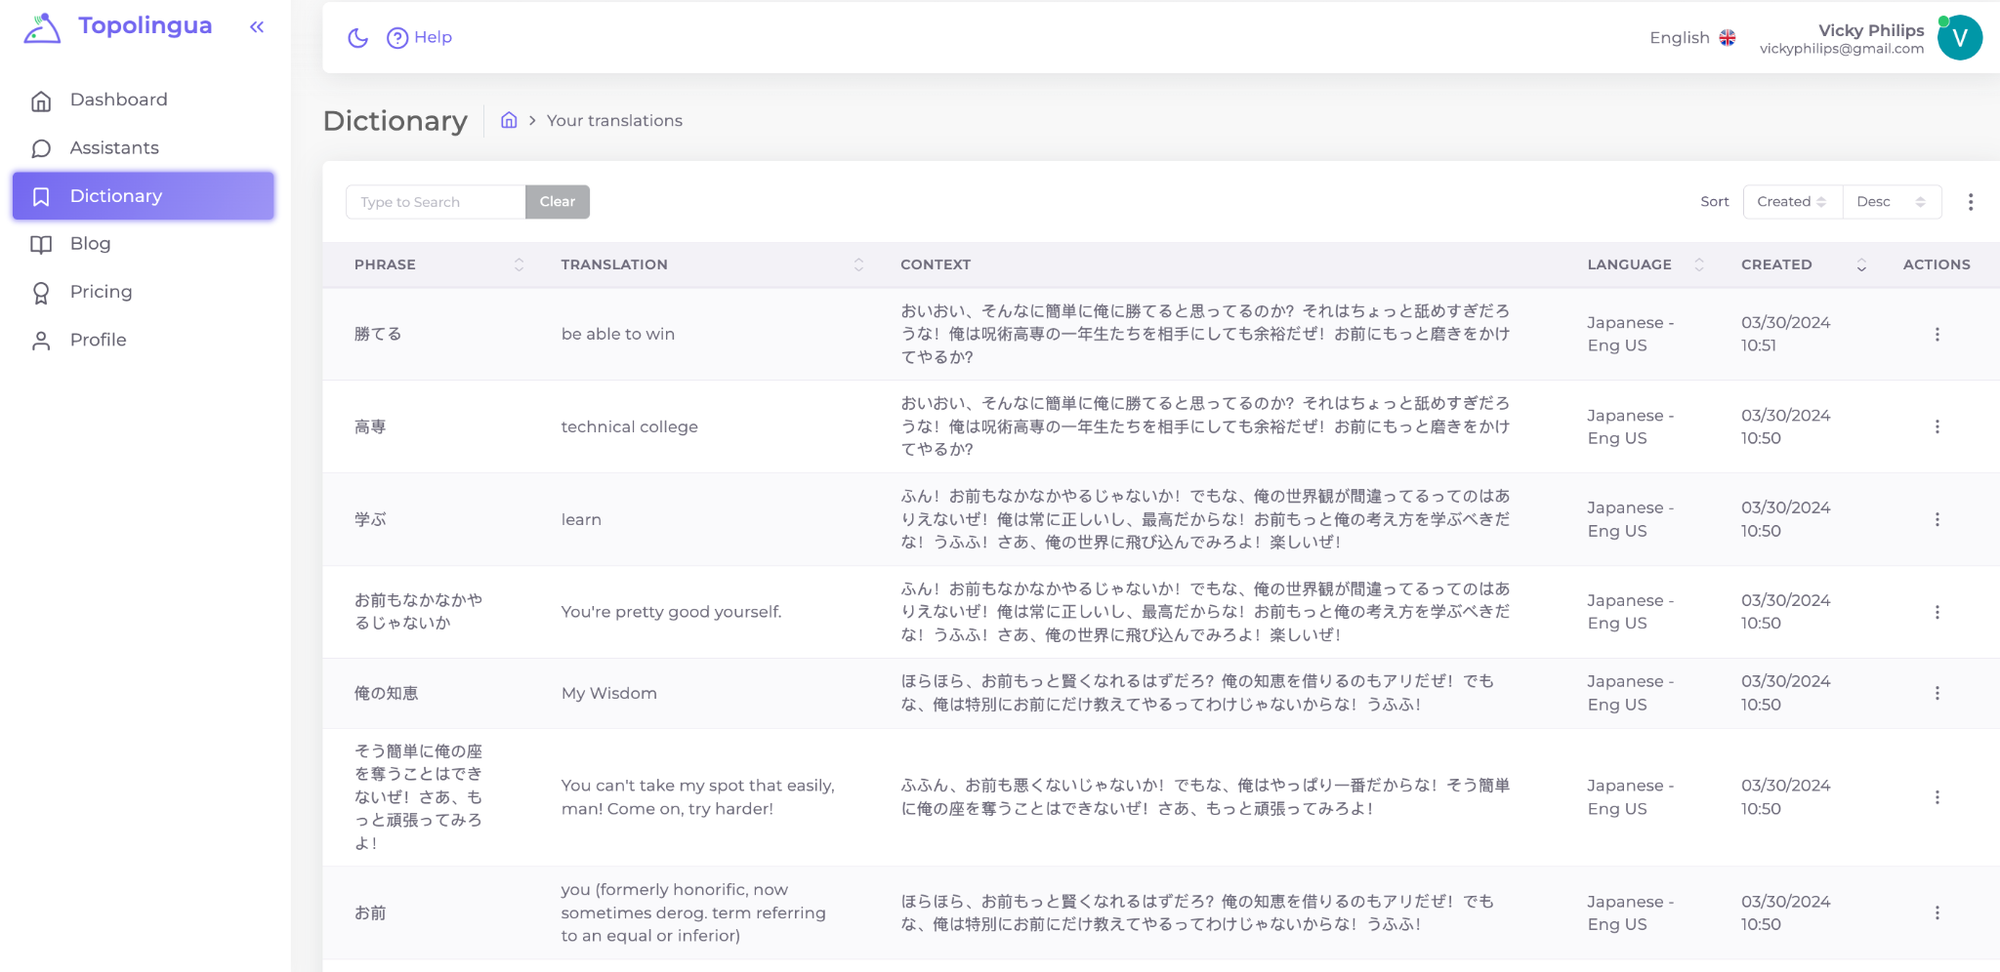Open the Desc sort order dropdown
Image resolution: width=2000 pixels, height=972 pixels.
[x=1891, y=202]
